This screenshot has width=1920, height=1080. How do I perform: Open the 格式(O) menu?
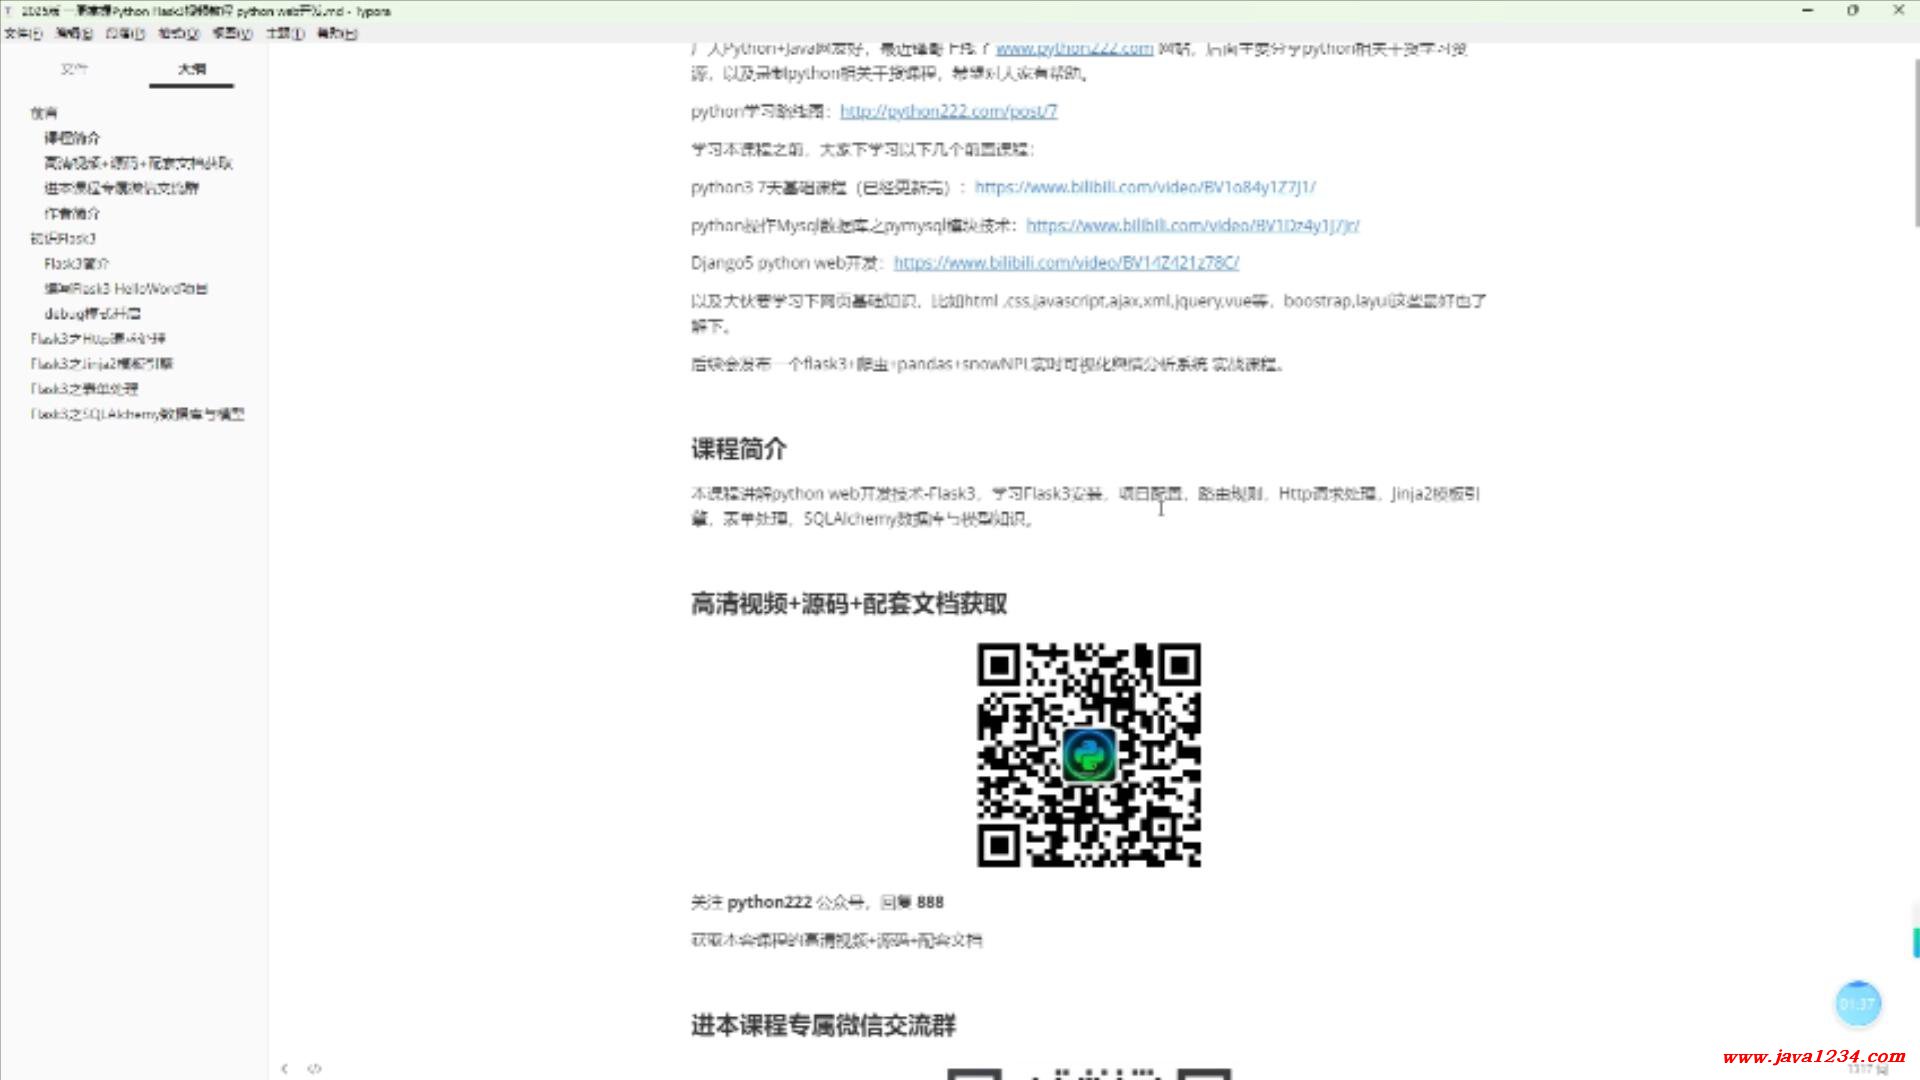click(x=179, y=33)
